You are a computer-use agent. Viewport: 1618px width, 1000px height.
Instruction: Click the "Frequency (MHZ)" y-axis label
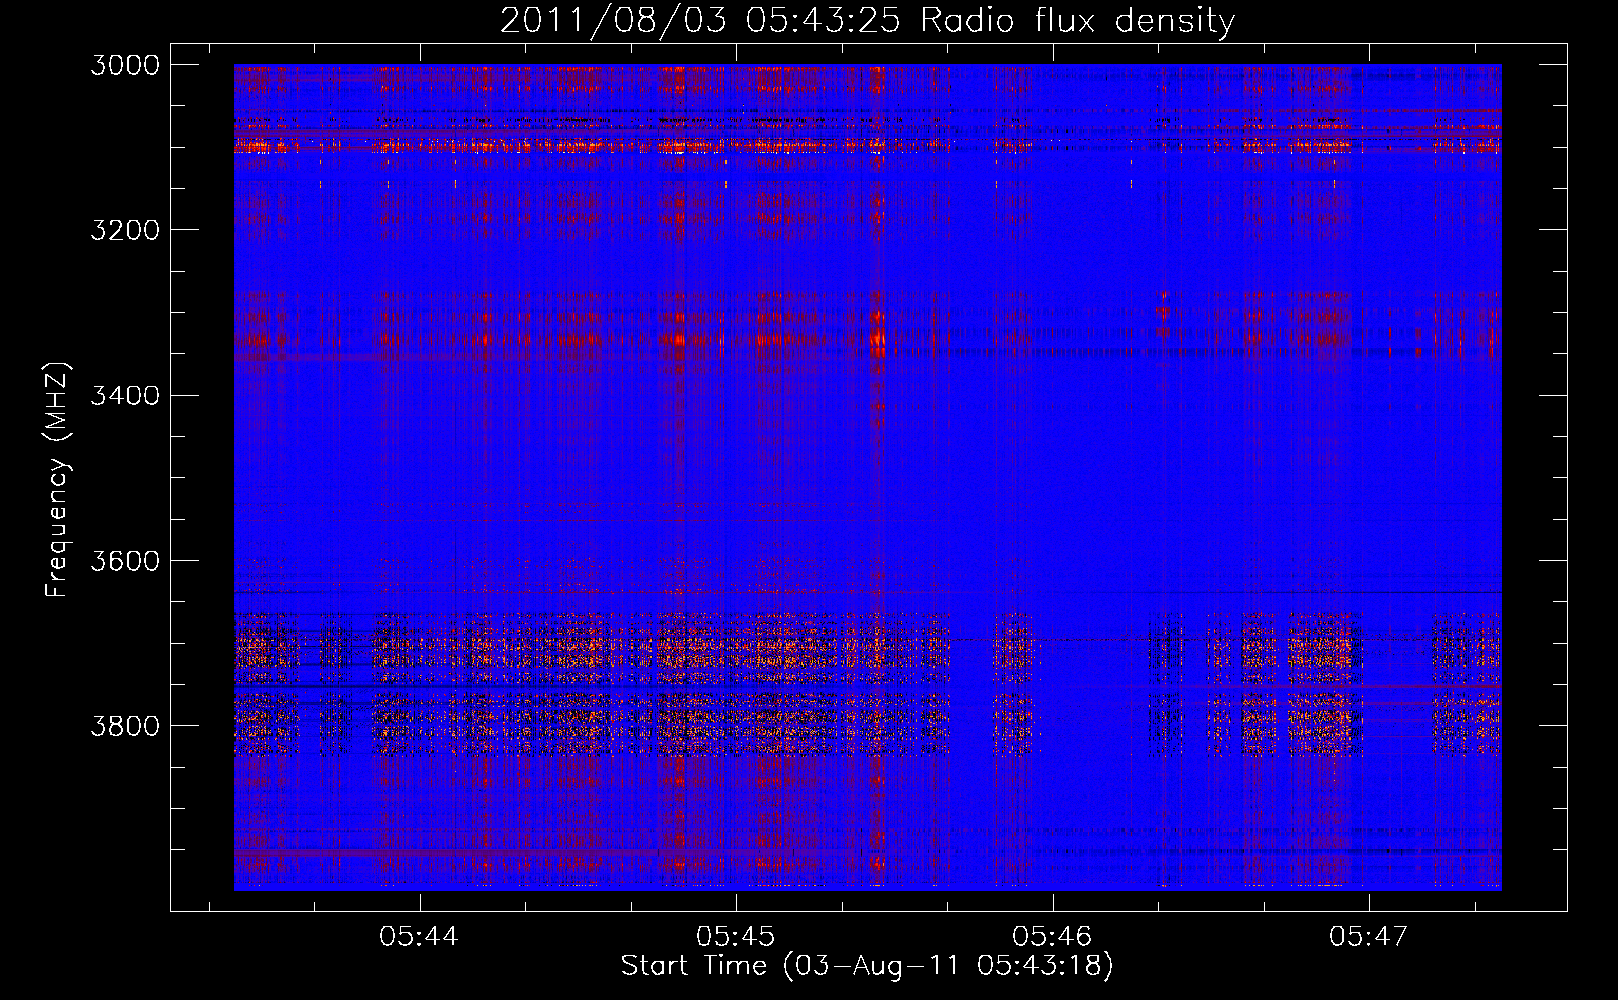tap(57, 480)
